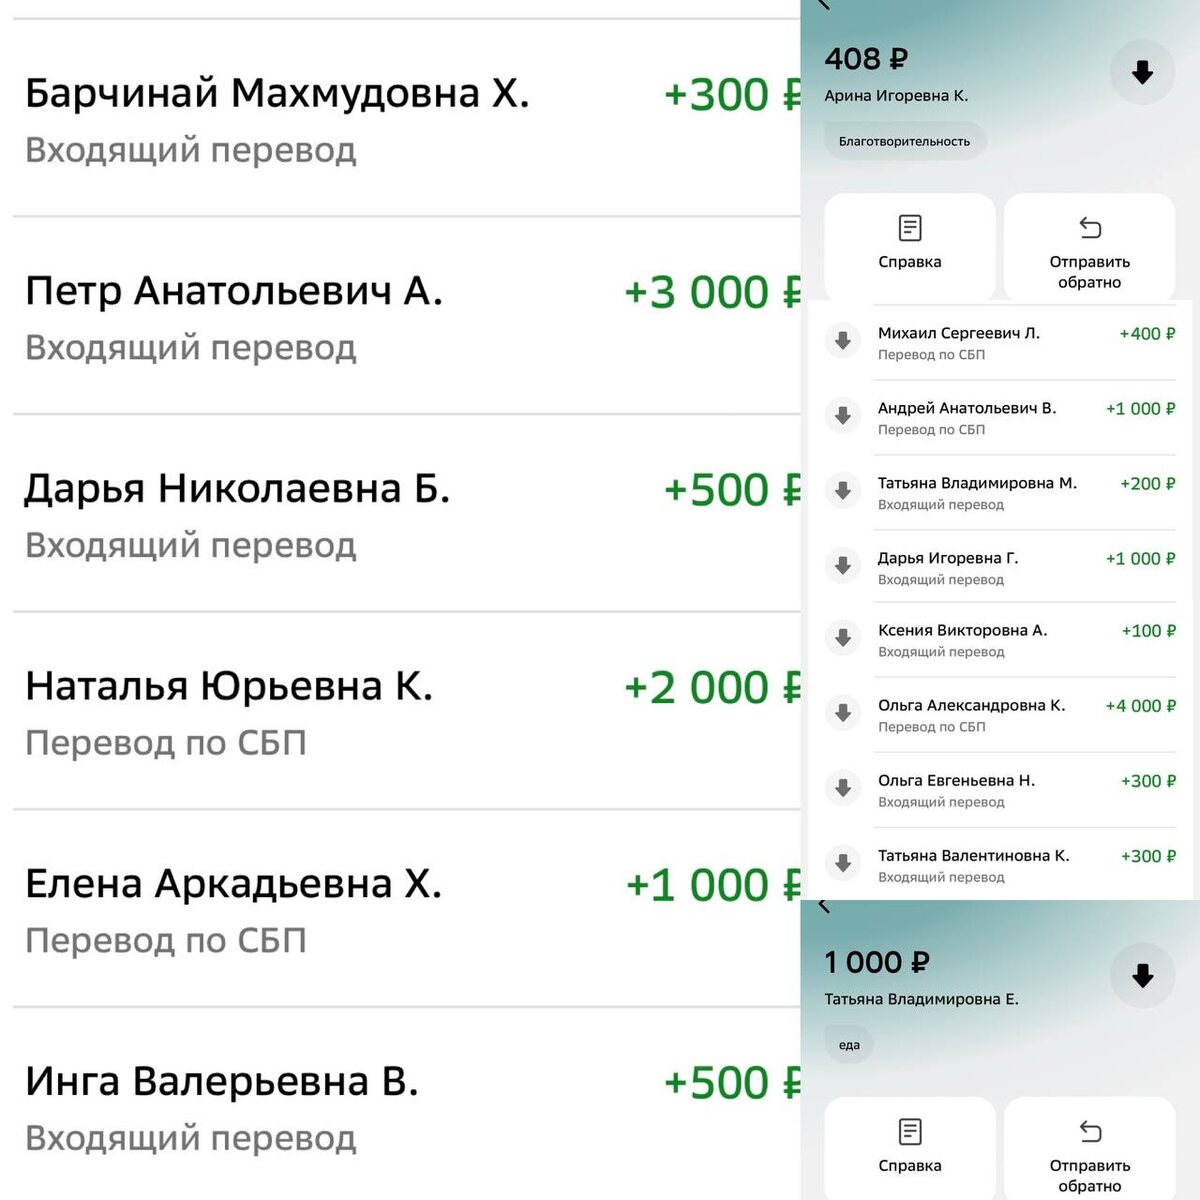Open the Ольга Евгеньевна Н. +300 ₽ transfer
The image size is (1200, 1200).
[990, 790]
